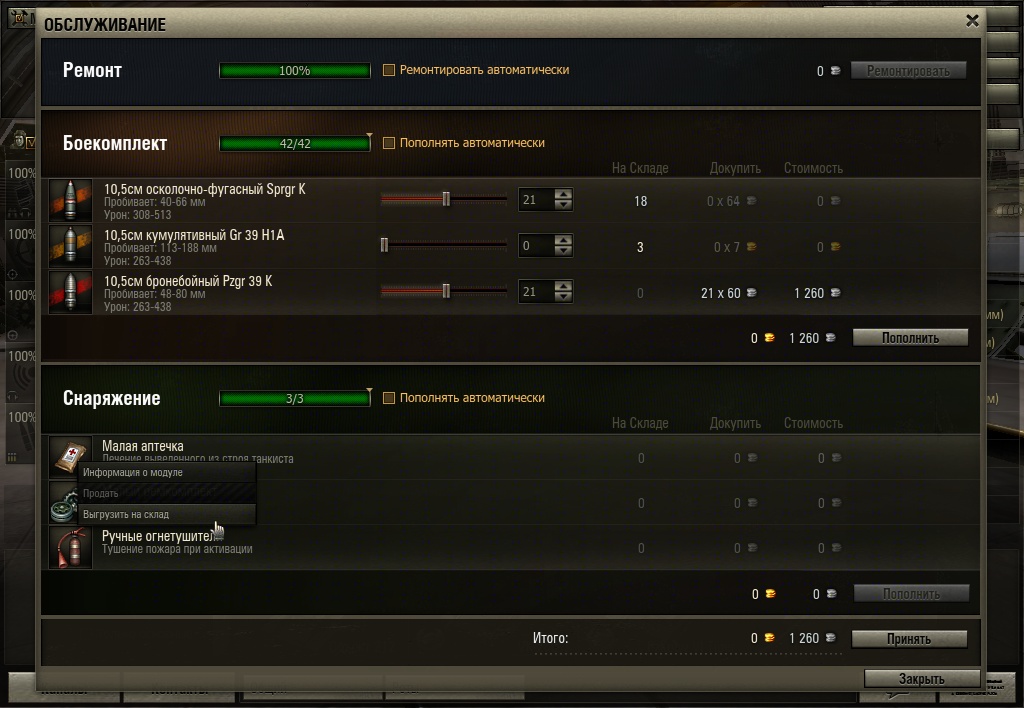Increase Gr 39 H1A shell count with up arrow
This screenshot has width=1024, height=708.
pyautogui.click(x=563, y=240)
